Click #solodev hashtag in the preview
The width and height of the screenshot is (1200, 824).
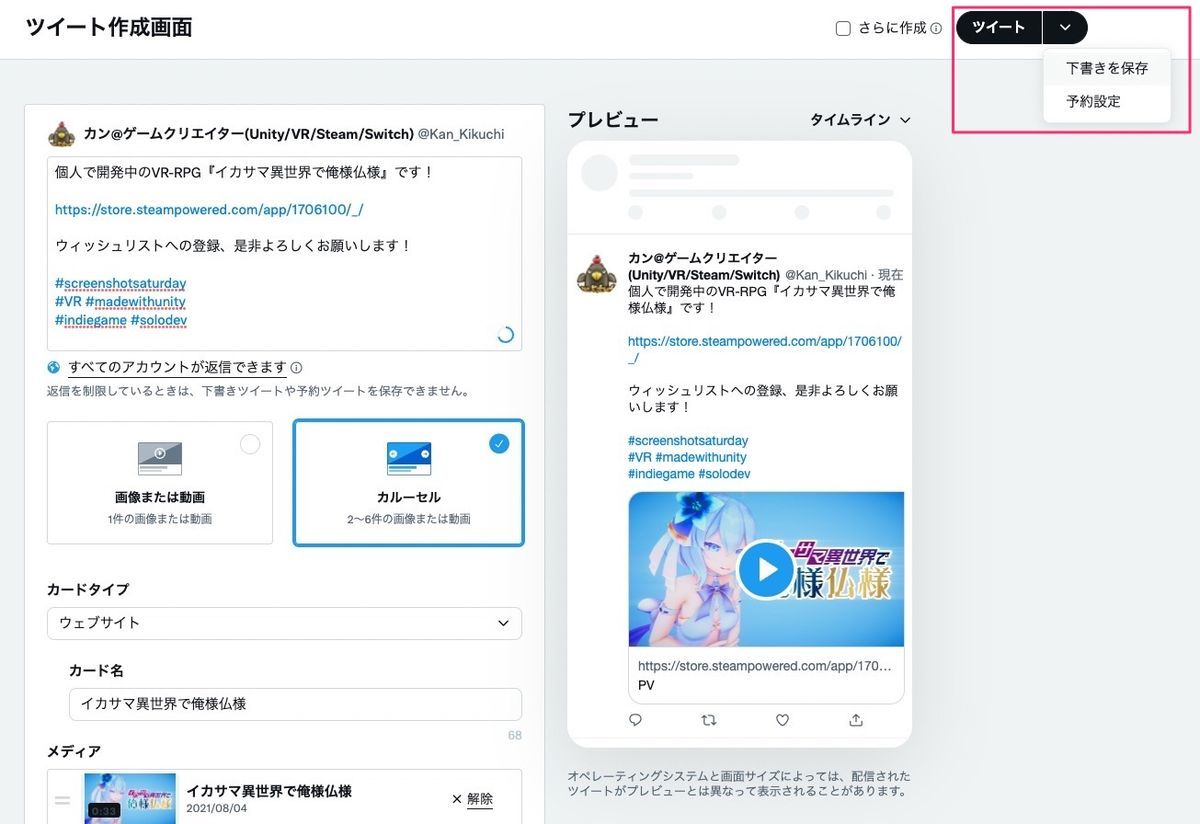724,474
